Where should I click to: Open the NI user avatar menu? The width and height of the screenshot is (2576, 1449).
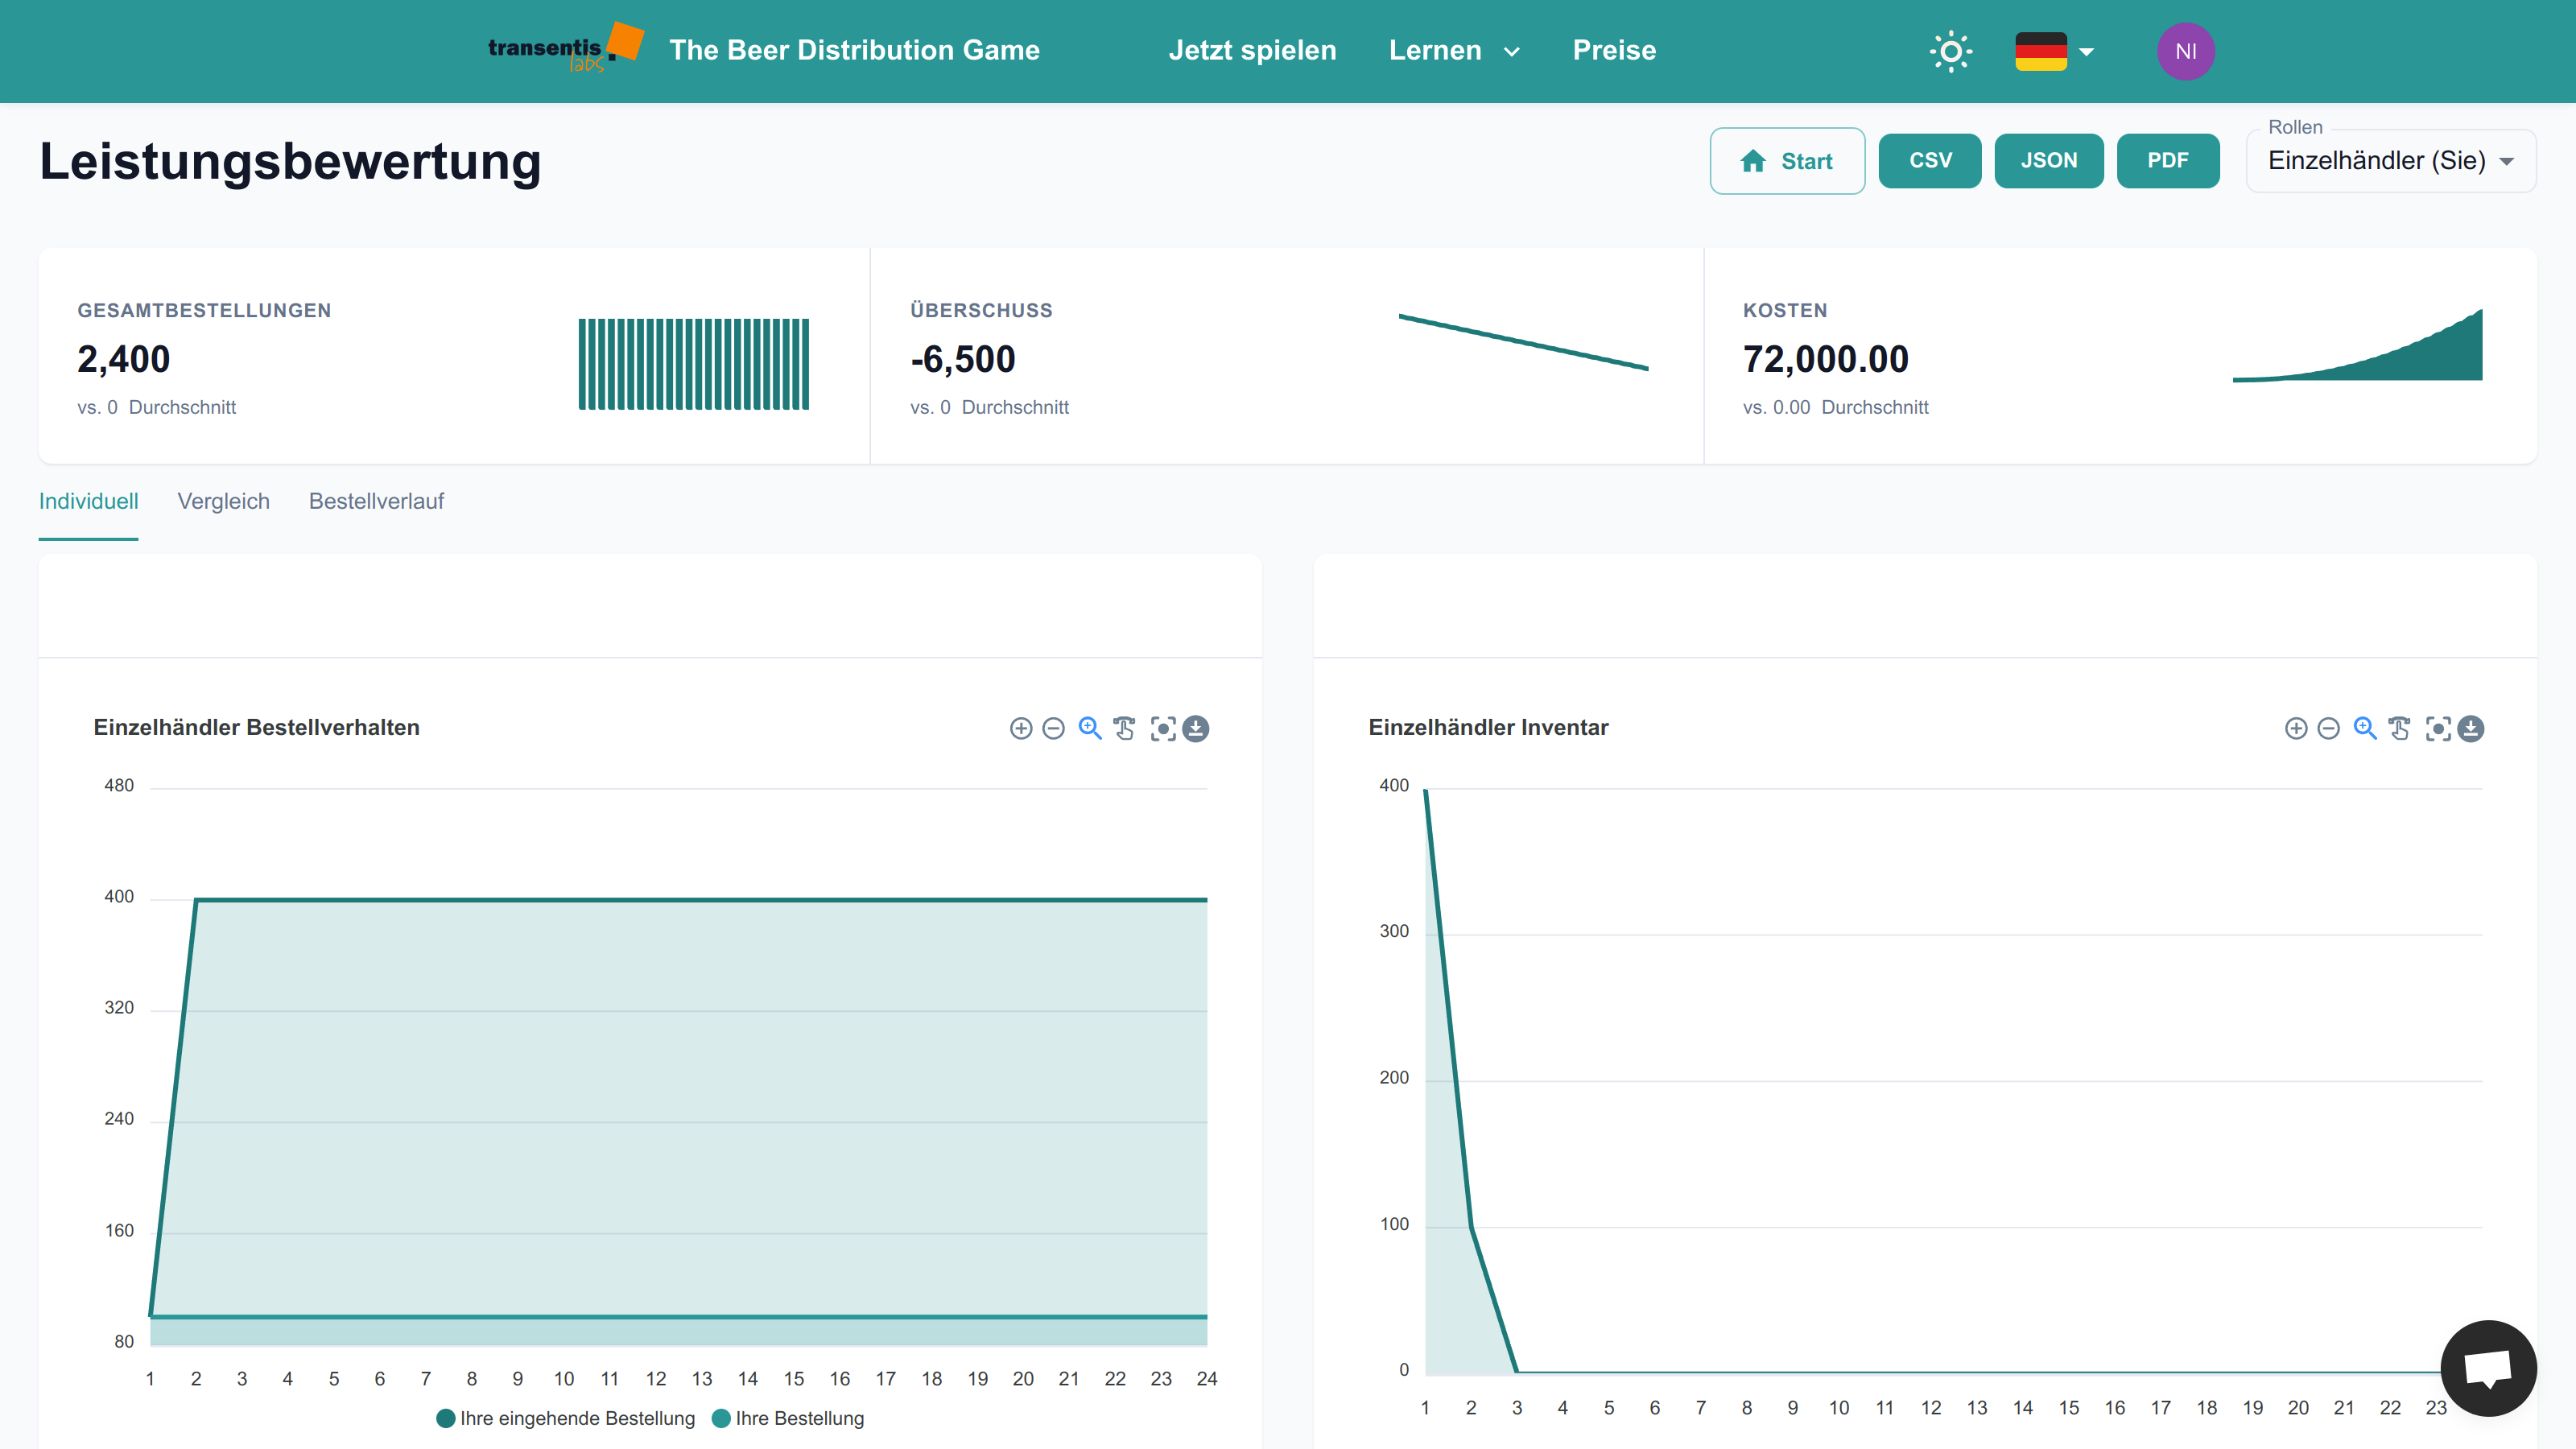pyautogui.click(x=2186, y=51)
